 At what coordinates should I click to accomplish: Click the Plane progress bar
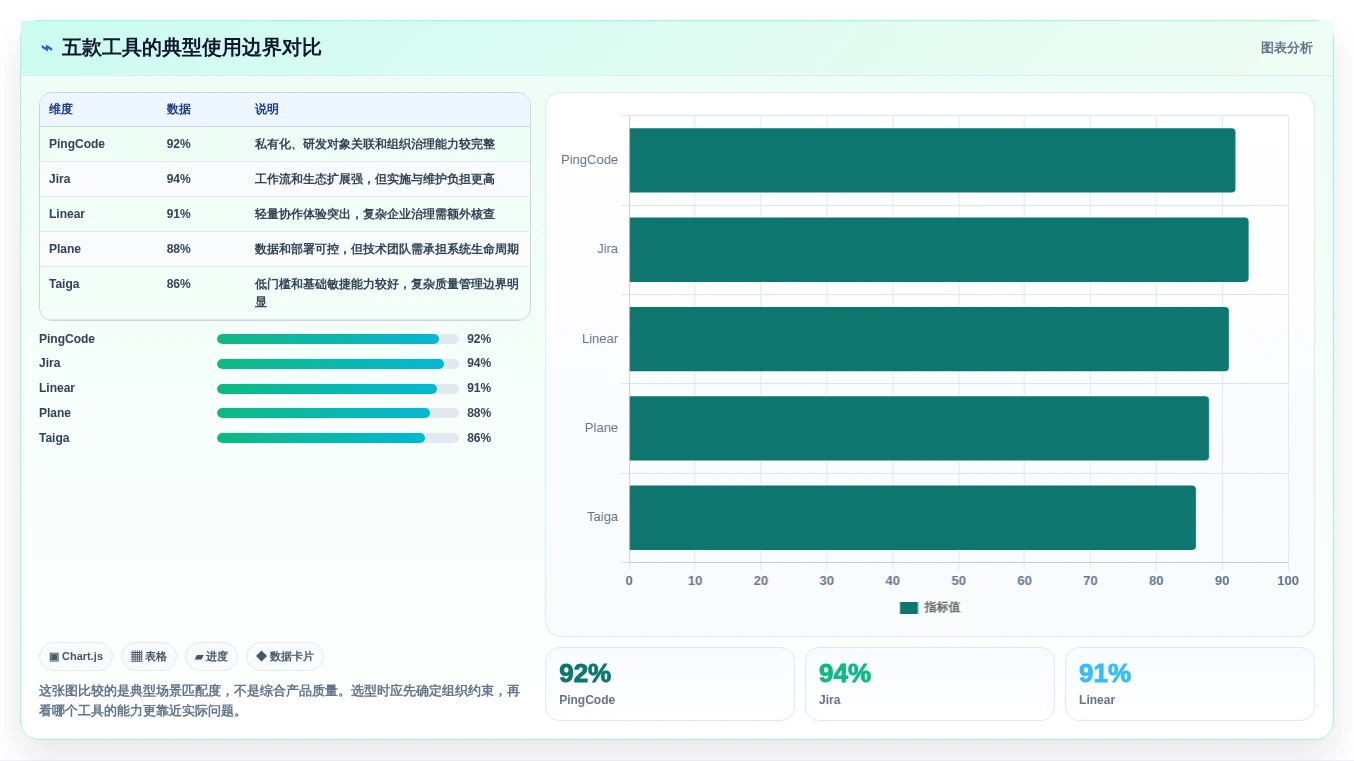(x=338, y=413)
